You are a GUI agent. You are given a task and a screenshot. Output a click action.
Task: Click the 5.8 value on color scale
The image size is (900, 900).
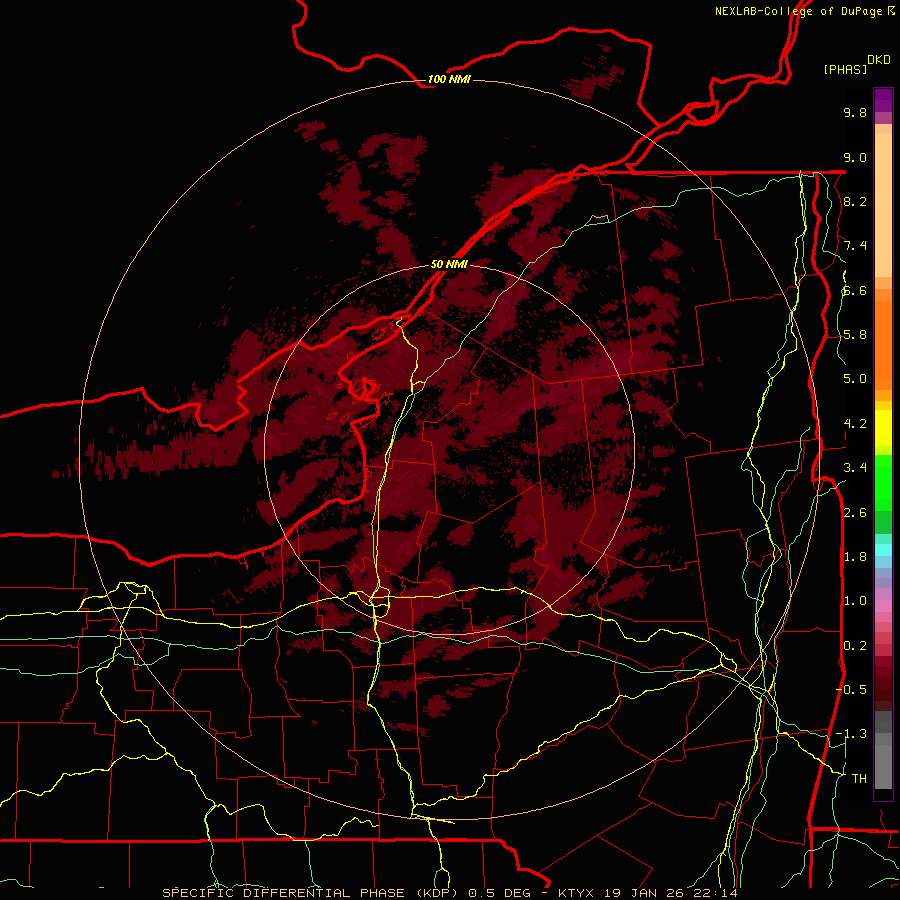[855, 335]
